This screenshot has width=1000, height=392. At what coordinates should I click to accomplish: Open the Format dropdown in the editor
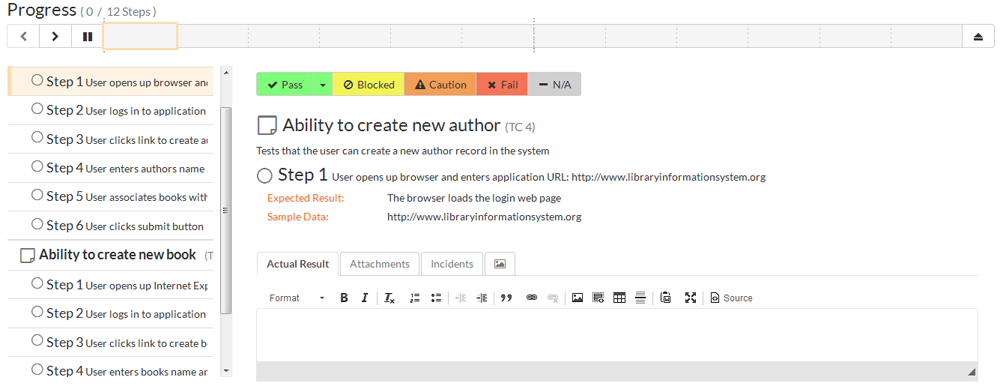pos(297,298)
